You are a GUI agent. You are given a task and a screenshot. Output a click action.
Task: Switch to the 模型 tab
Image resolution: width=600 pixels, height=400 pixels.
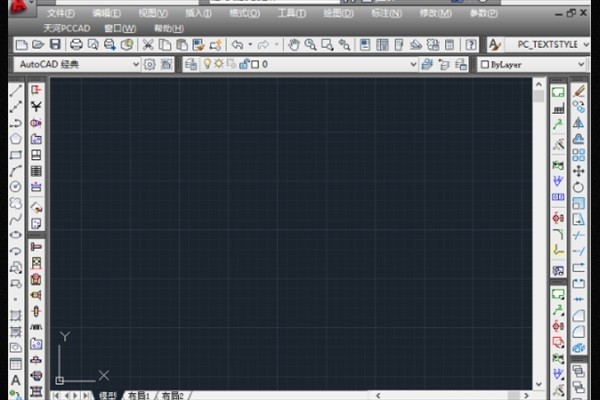pyautogui.click(x=108, y=396)
